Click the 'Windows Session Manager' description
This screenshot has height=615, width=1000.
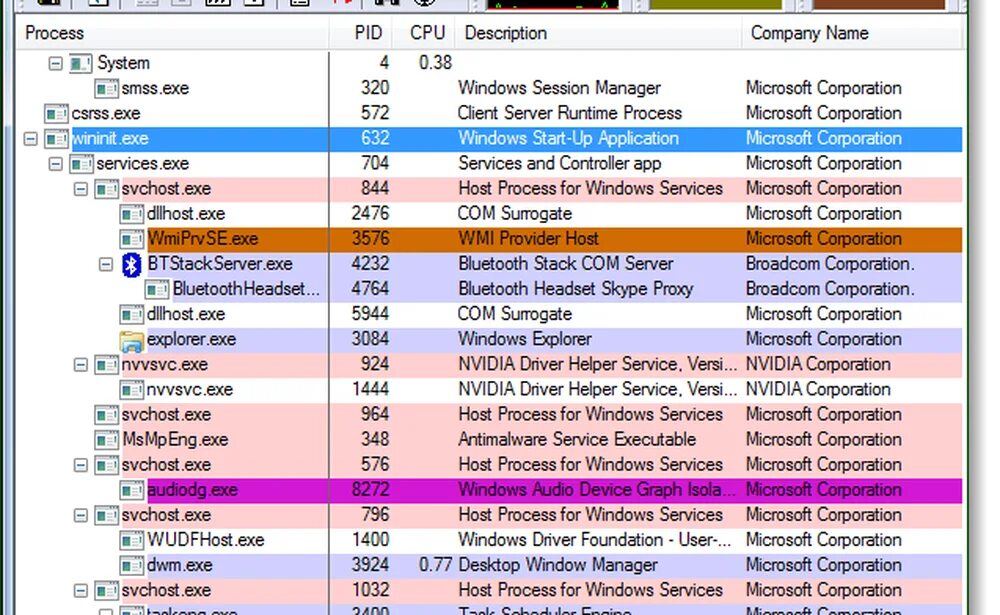coord(559,88)
